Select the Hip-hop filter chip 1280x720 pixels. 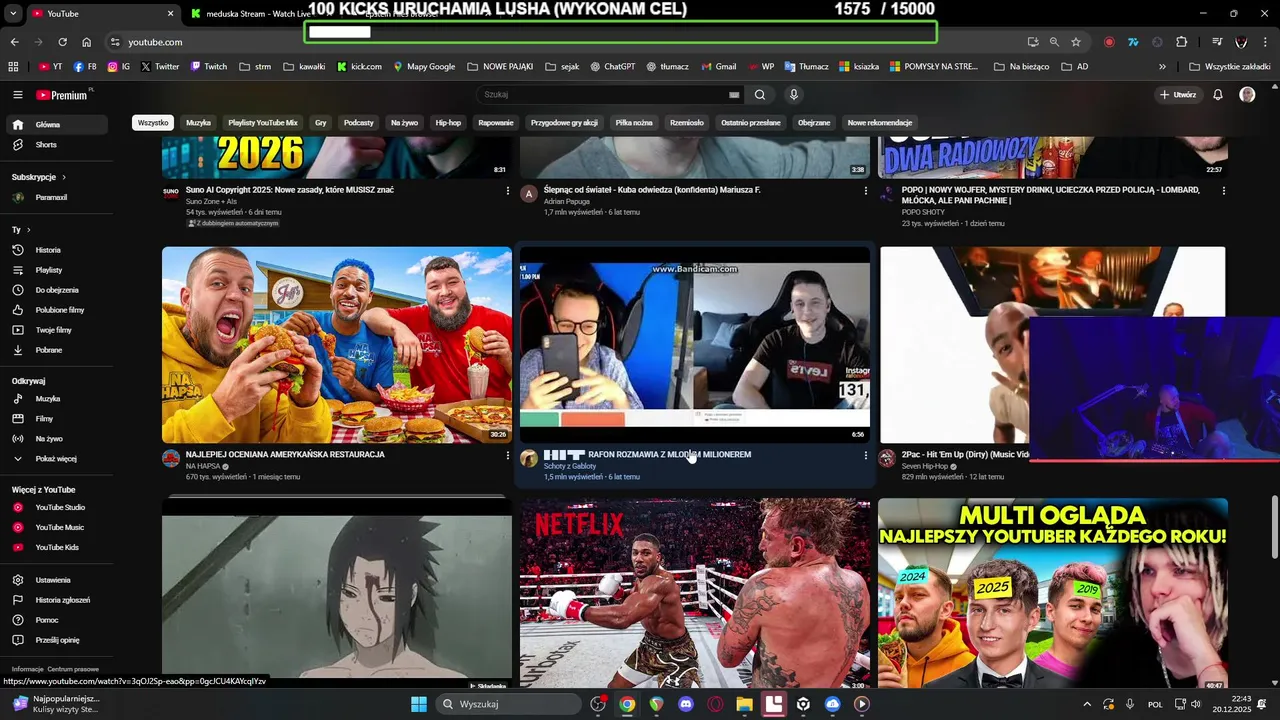(448, 123)
